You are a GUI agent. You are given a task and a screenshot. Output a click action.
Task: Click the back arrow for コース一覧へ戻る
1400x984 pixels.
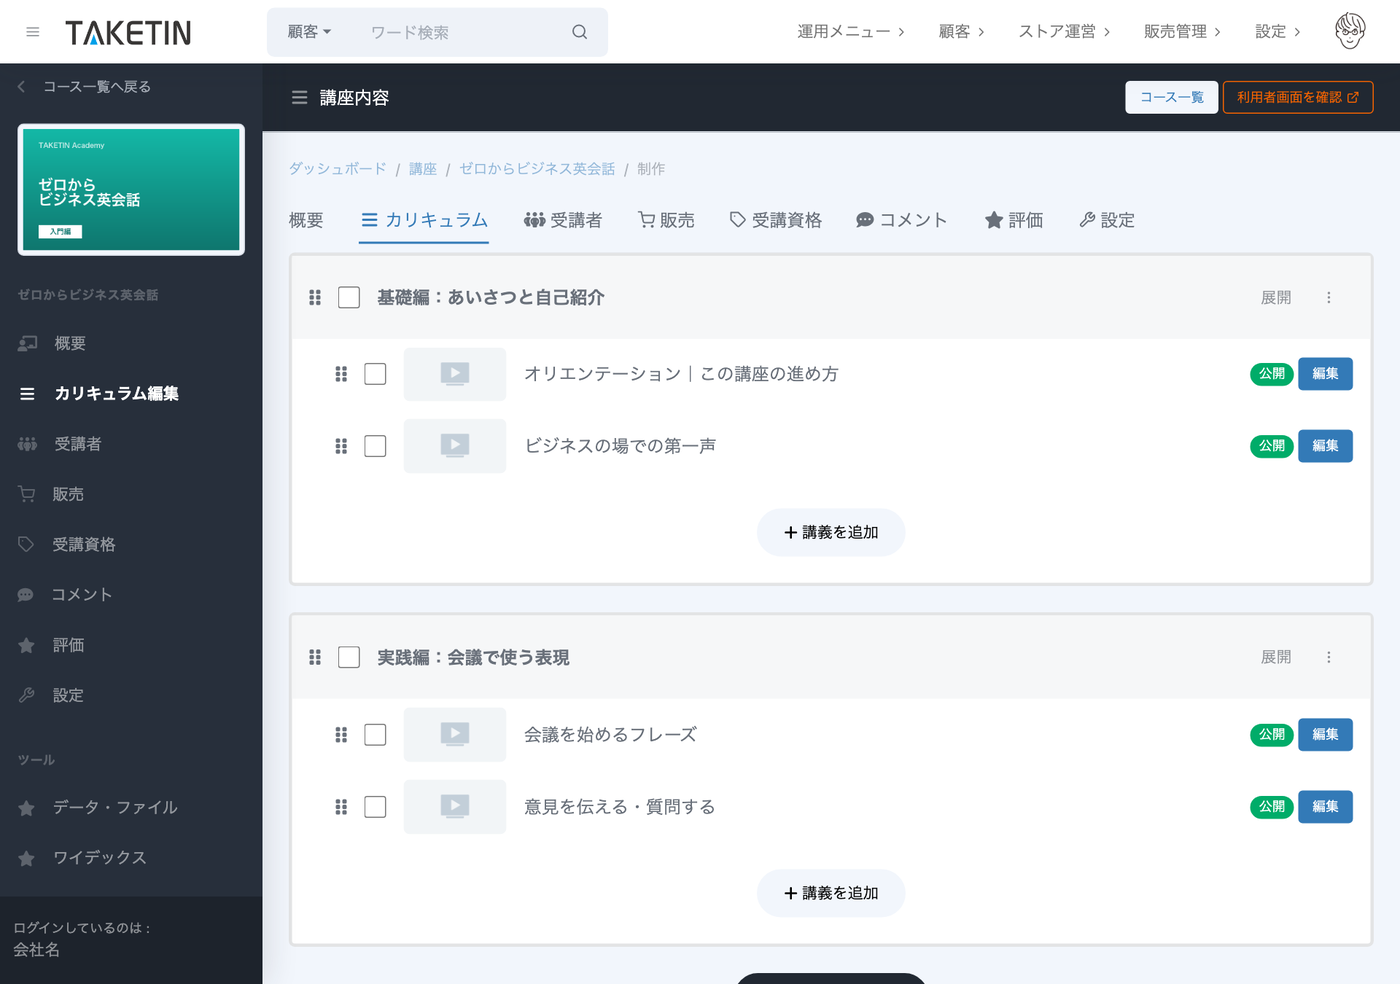(21, 87)
